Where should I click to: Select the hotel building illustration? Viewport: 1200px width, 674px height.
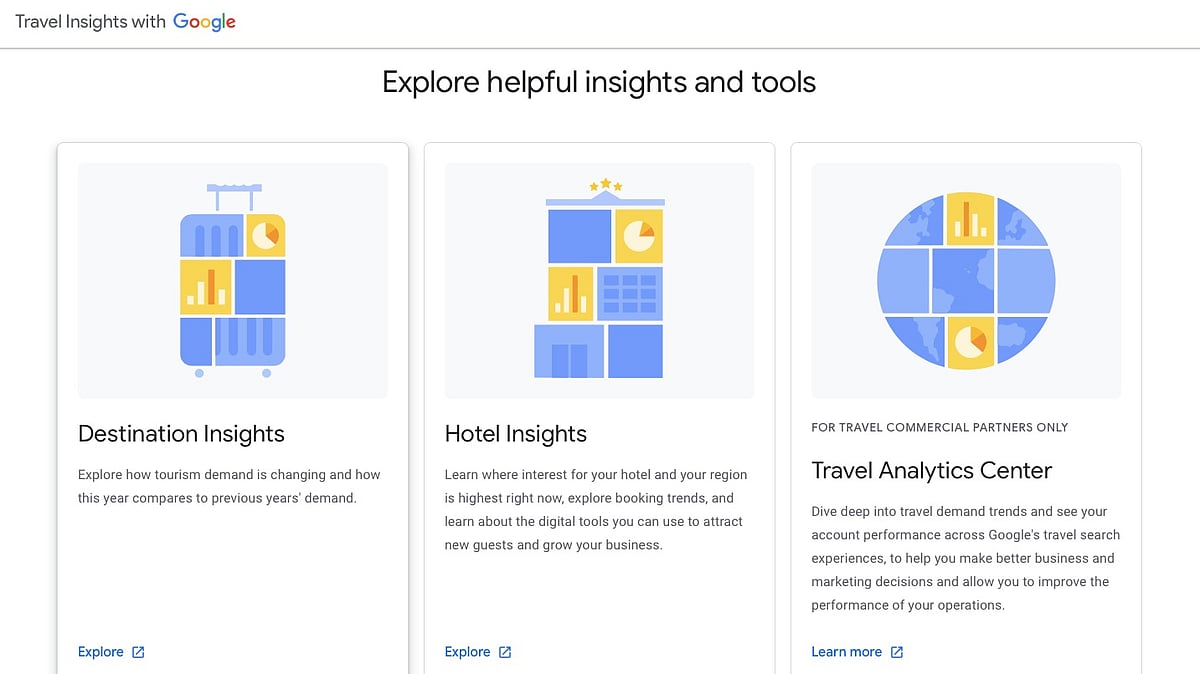(600, 285)
